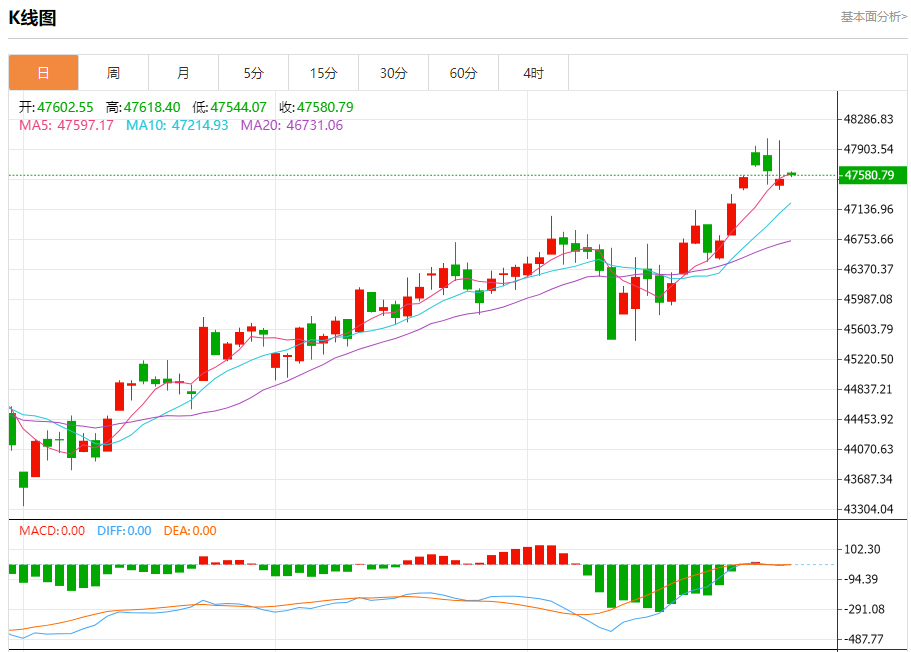Click the closing price 47580.79 in header
Viewport: 911px width, 652px height.
click(x=325, y=107)
